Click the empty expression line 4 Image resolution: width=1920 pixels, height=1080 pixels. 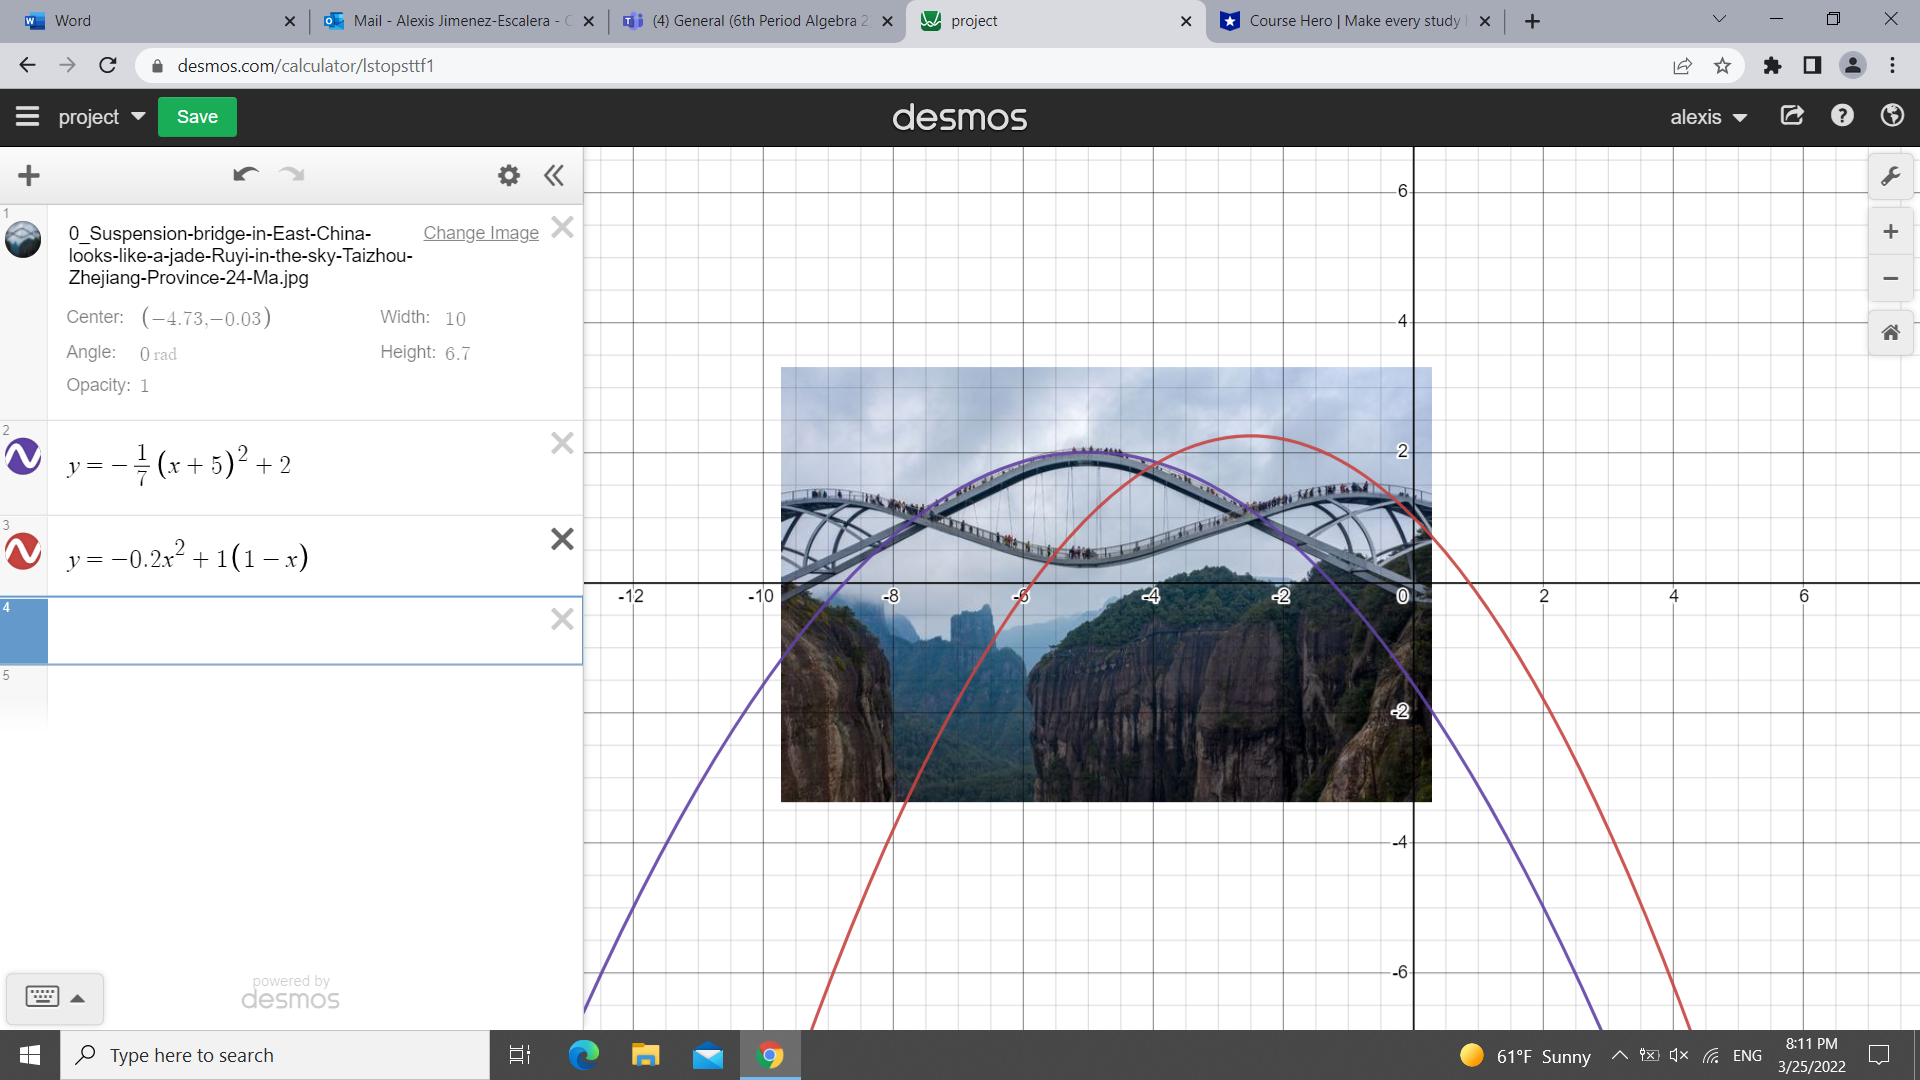pyautogui.click(x=300, y=630)
